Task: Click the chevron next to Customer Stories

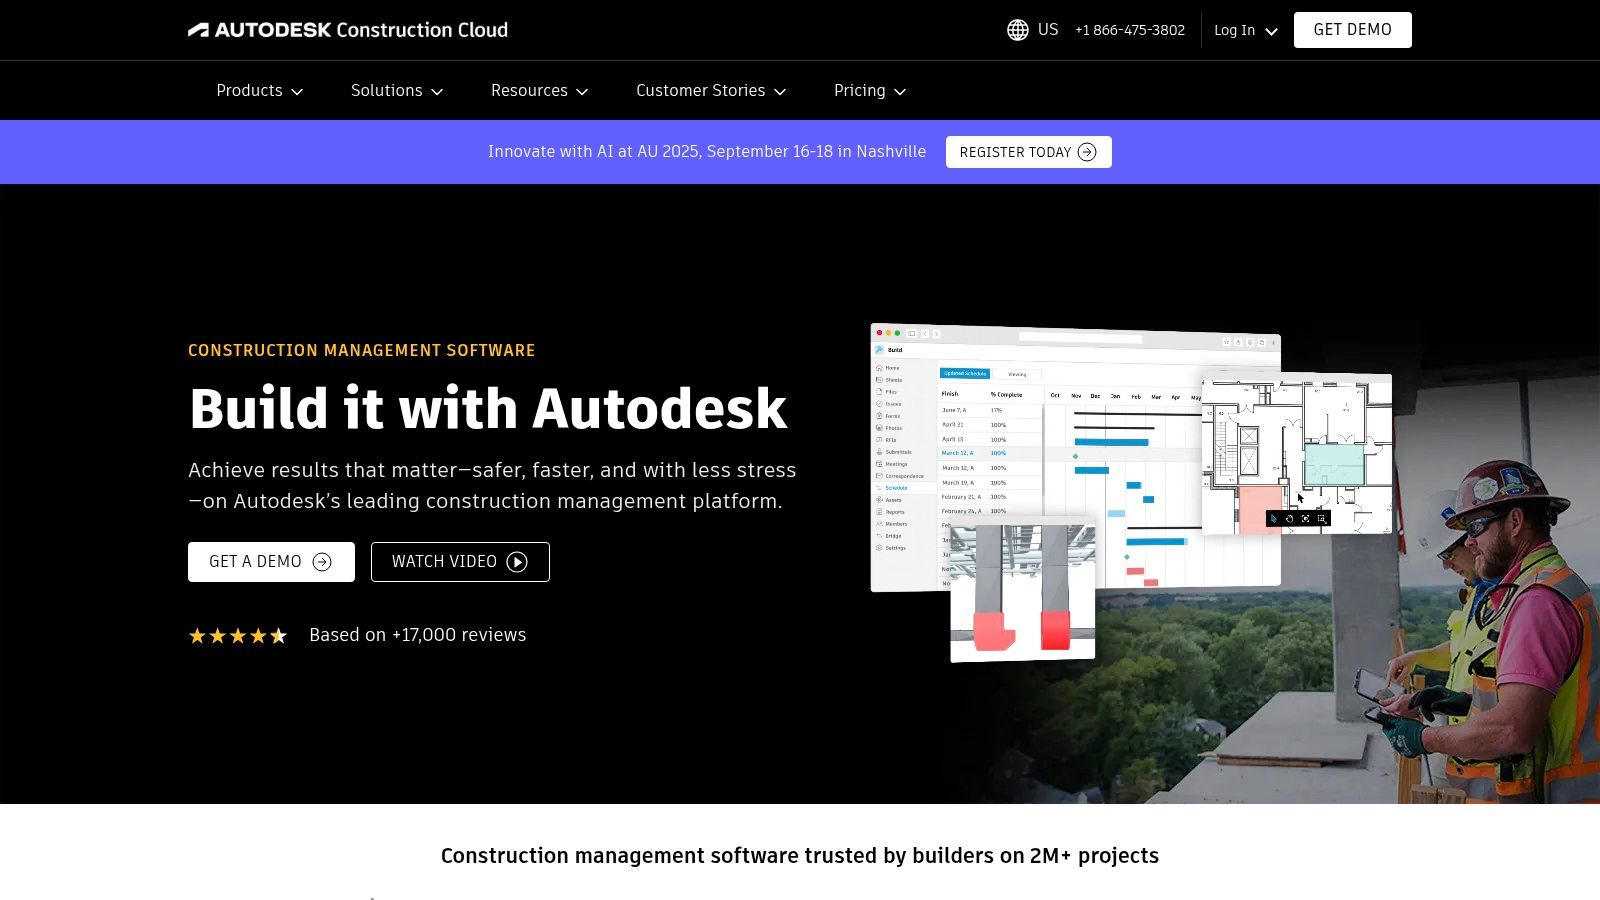Action: pos(780,92)
